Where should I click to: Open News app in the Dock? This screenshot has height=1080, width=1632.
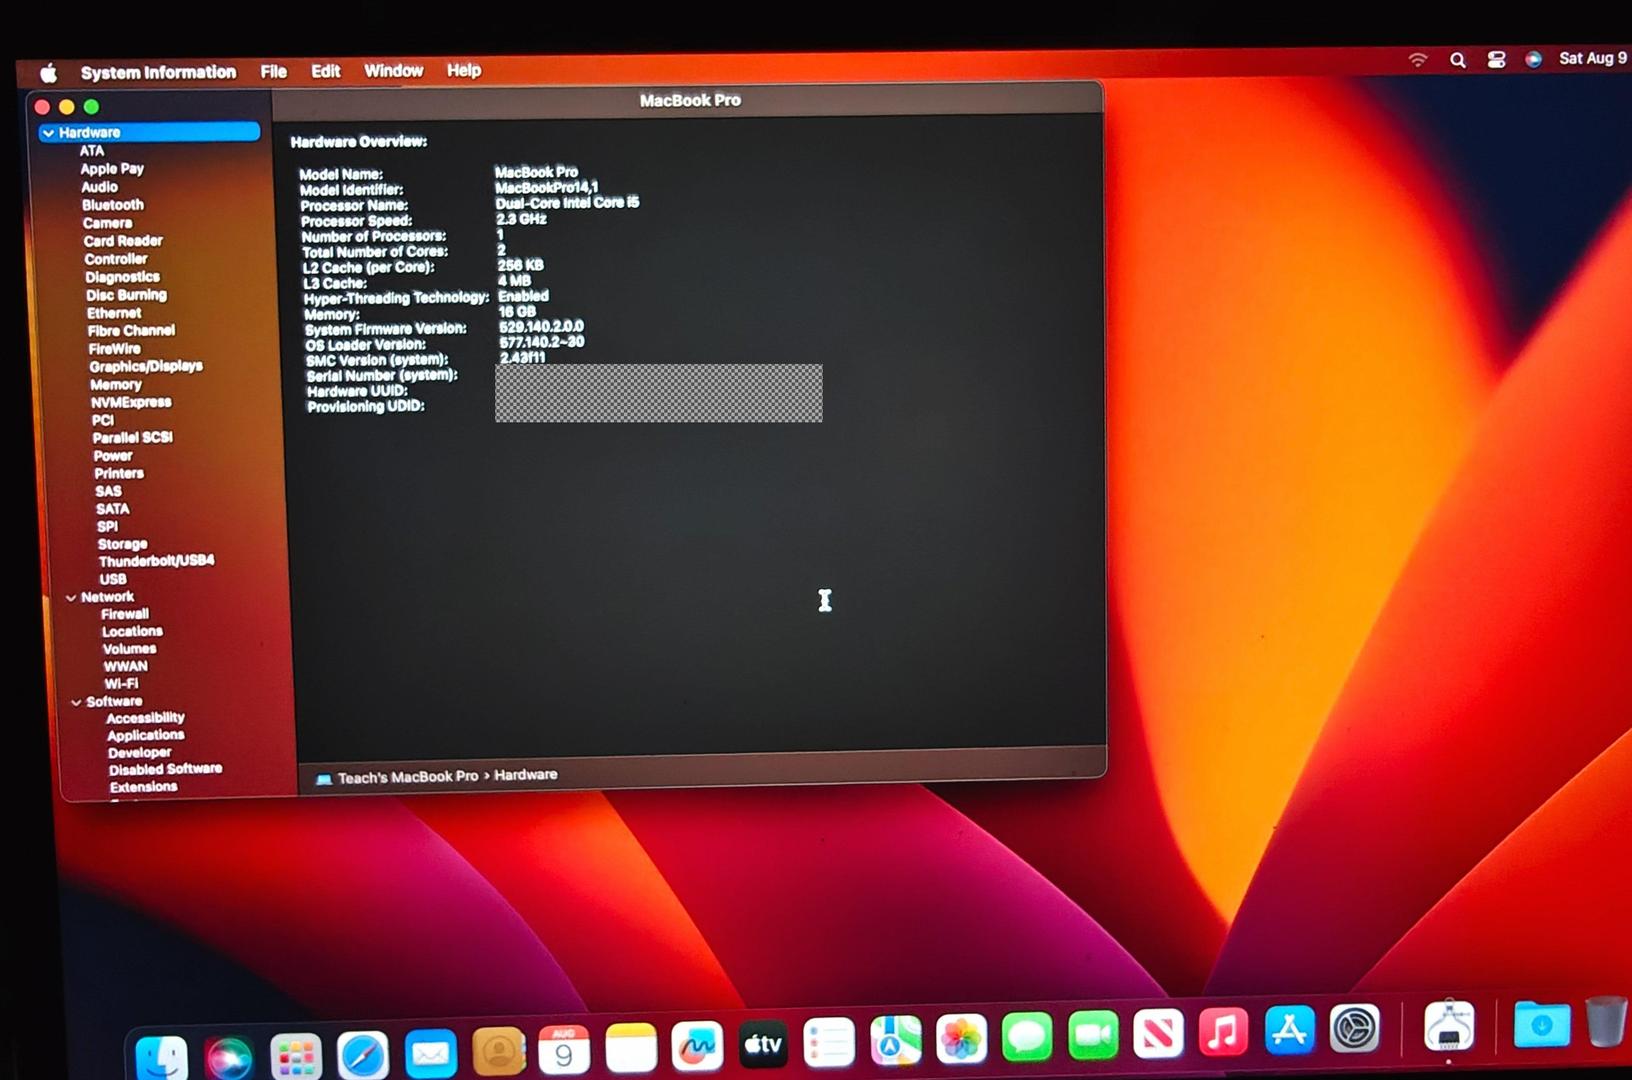(x=1158, y=1032)
